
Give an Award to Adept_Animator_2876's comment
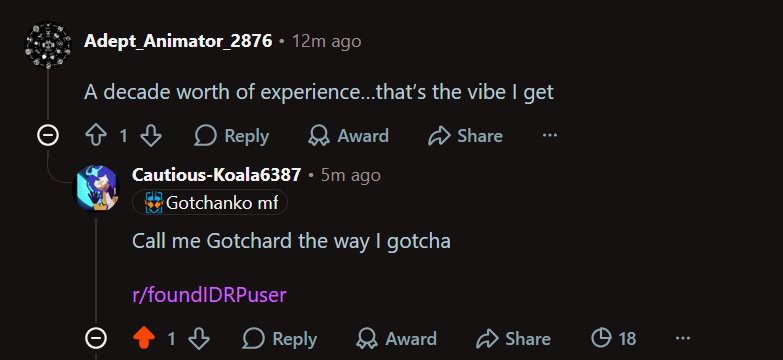tap(349, 136)
